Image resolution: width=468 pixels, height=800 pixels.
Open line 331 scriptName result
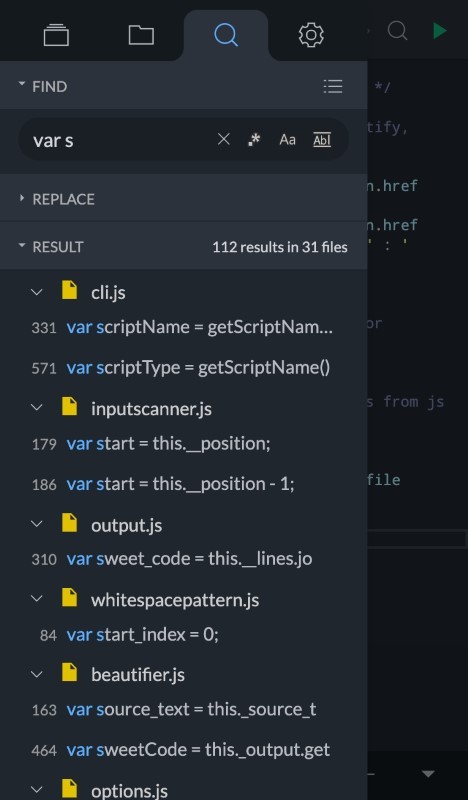tap(183, 327)
